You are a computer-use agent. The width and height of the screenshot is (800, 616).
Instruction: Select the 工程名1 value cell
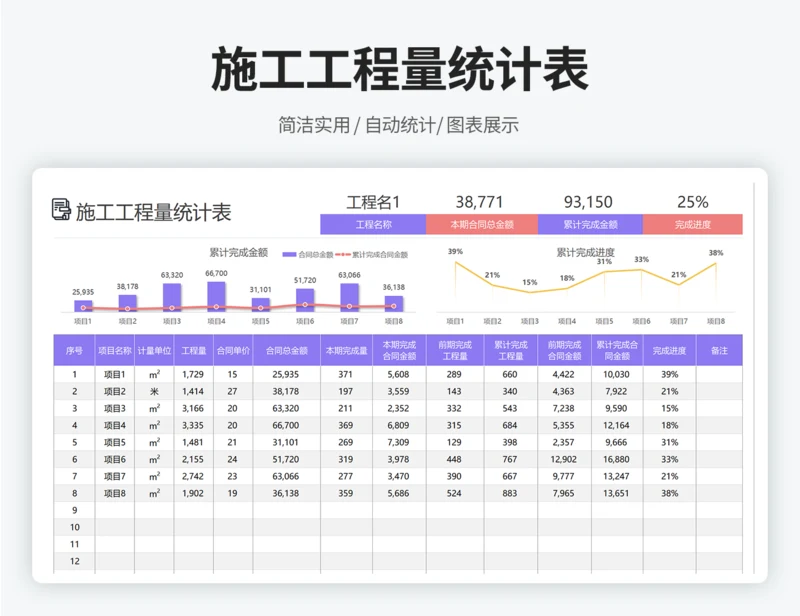[x=373, y=203]
